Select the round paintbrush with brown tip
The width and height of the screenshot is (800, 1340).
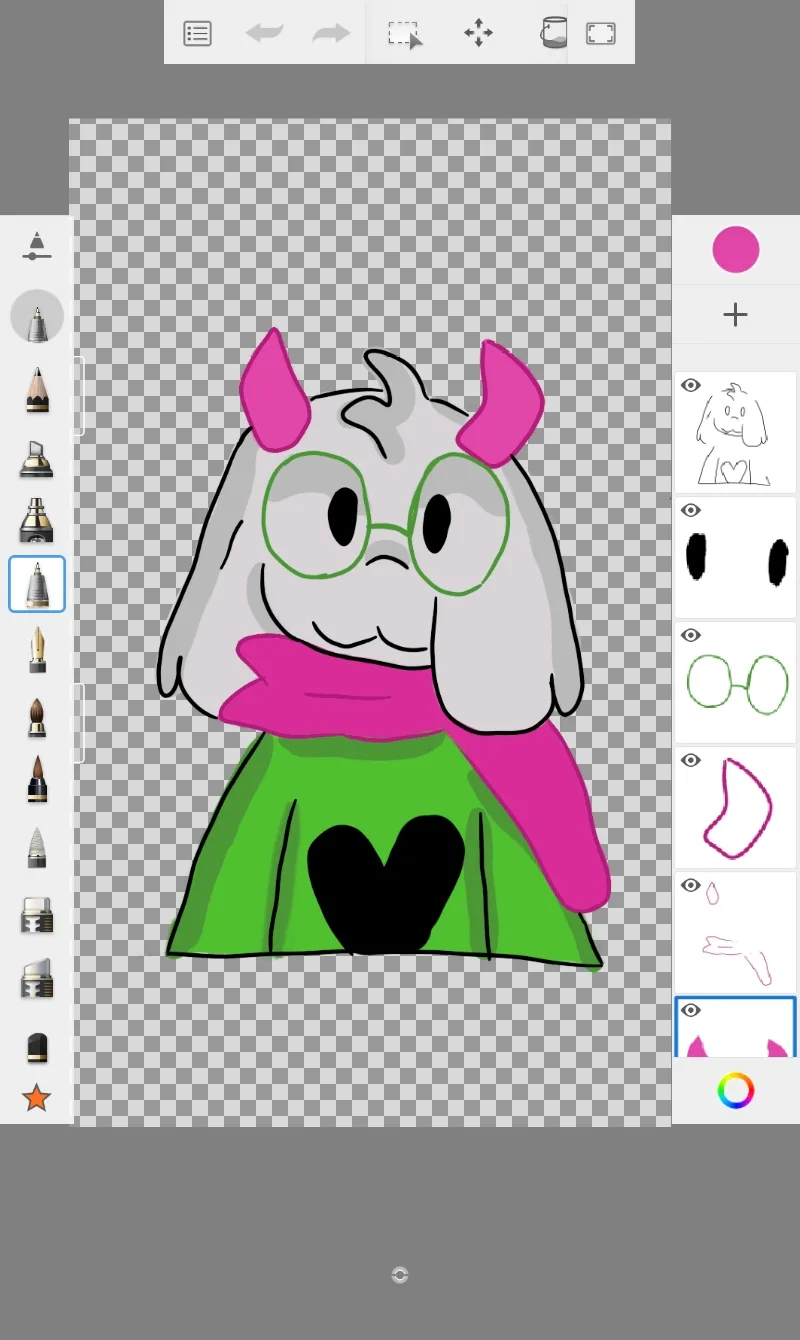coord(37,716)
